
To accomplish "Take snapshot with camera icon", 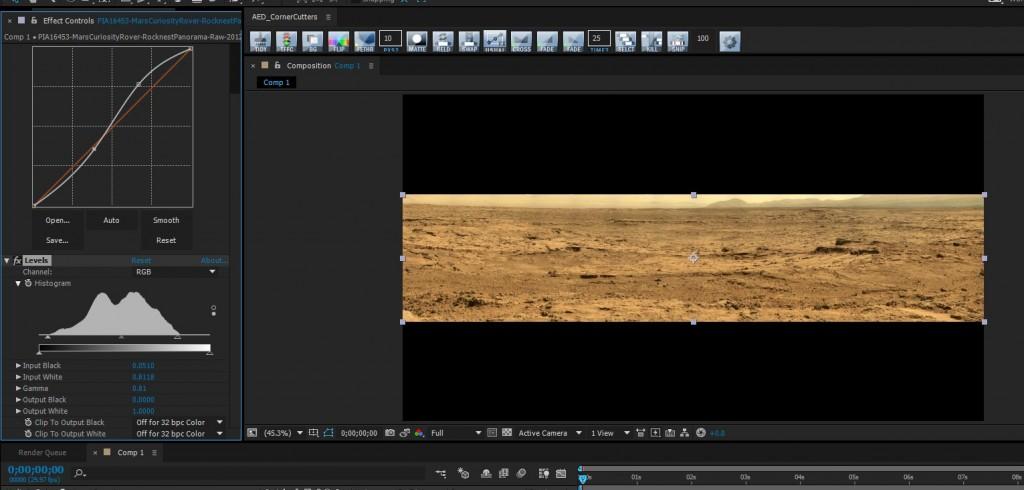I will coord(389,433).
